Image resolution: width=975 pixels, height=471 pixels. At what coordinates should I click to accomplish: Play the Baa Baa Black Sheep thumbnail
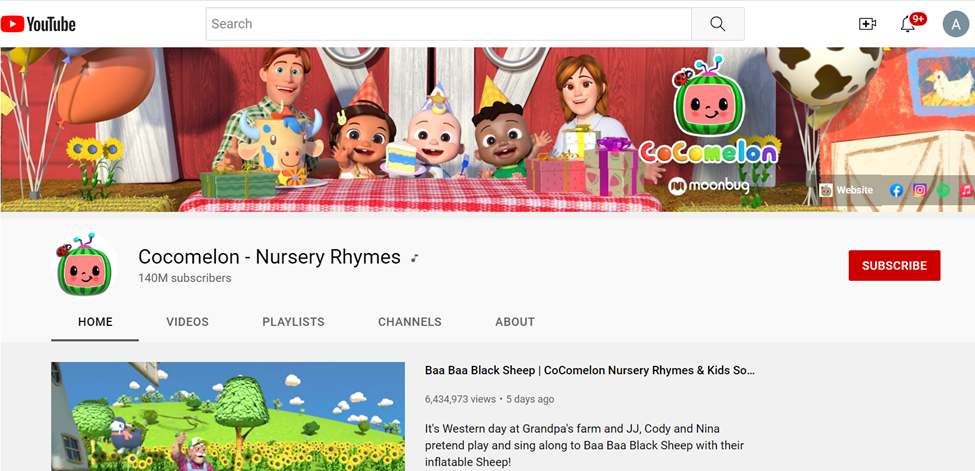click(228, 416)
